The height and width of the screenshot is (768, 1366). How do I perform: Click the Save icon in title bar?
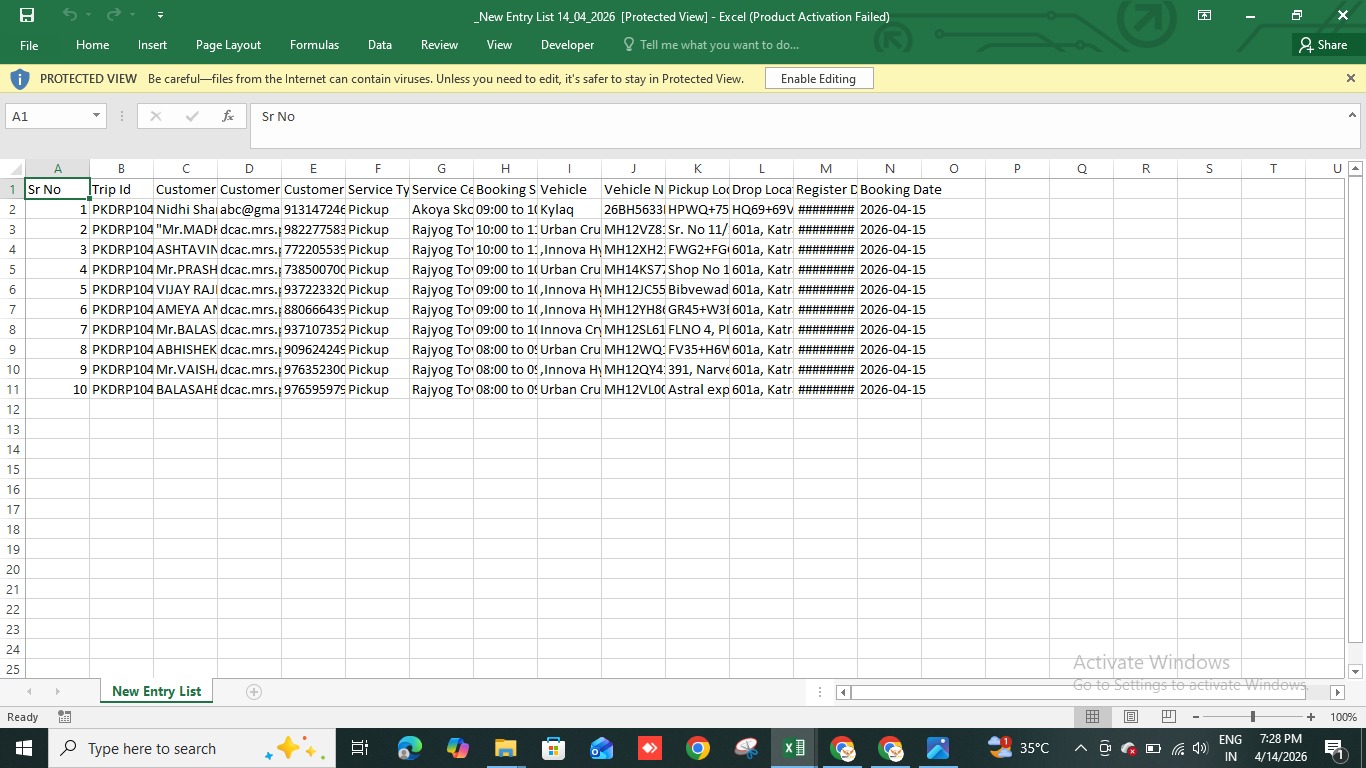click(27, 15)
